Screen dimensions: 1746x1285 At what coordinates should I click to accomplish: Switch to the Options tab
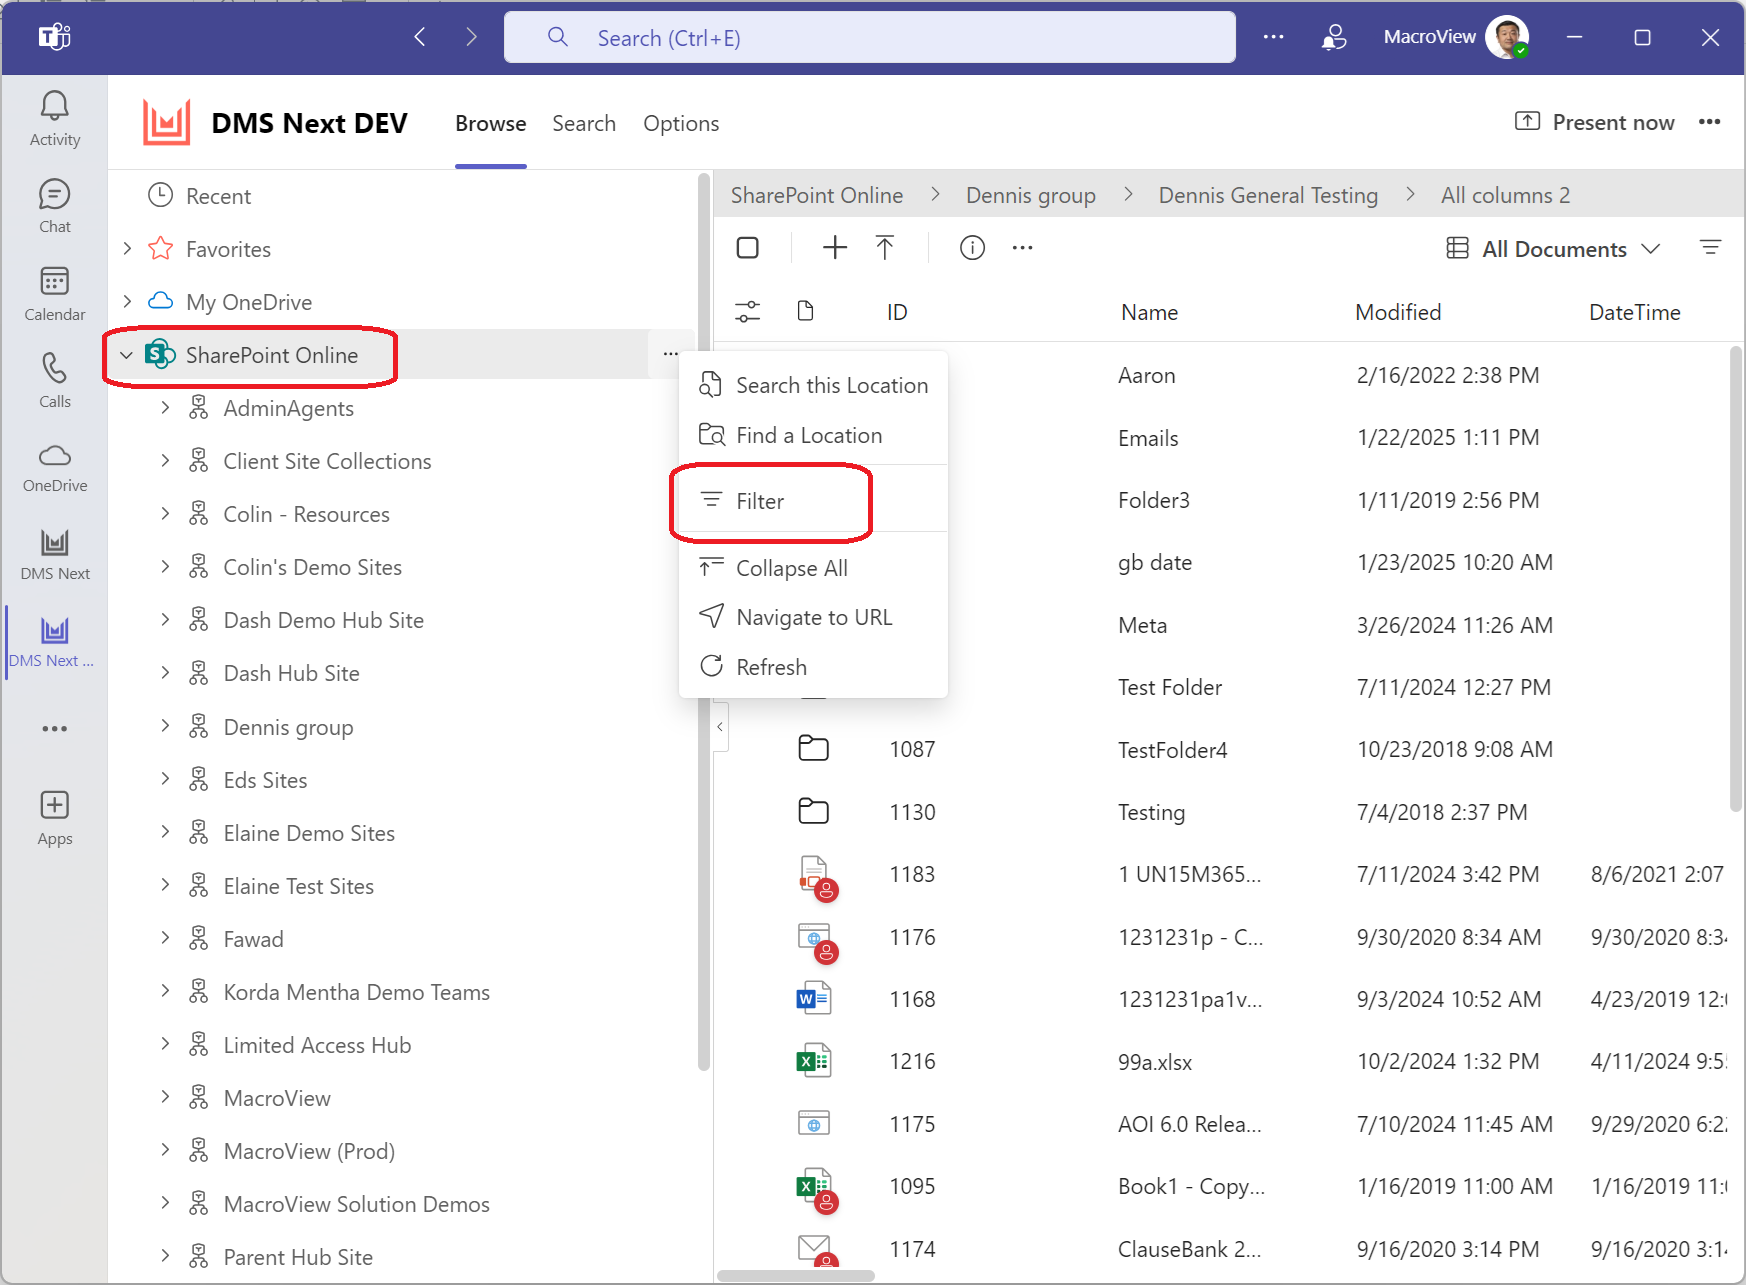point(681,123)
